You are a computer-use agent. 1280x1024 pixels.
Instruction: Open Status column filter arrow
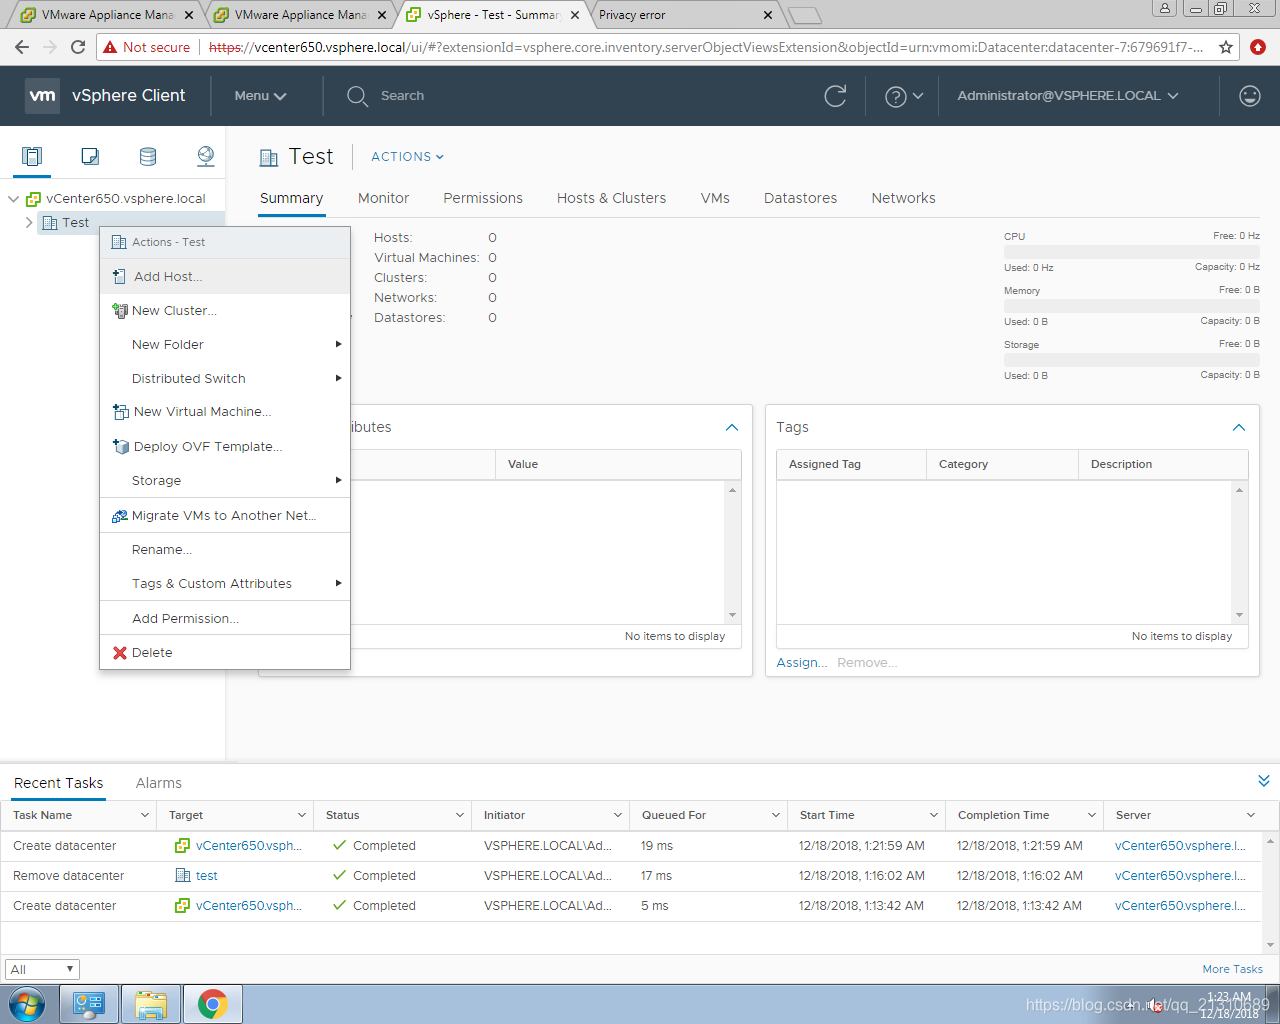(460, 815)
